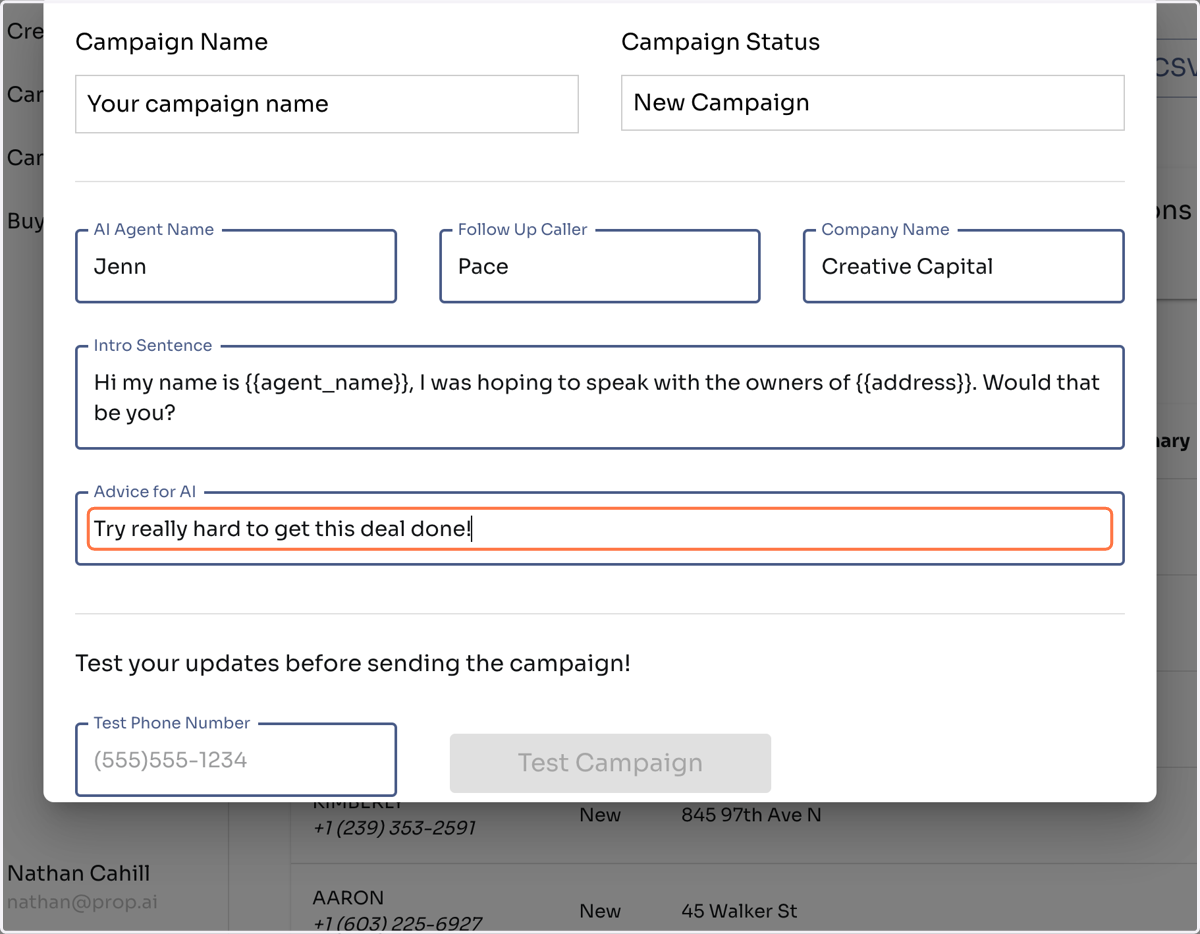Click the New status in the AARON row

tap(600, 911)
